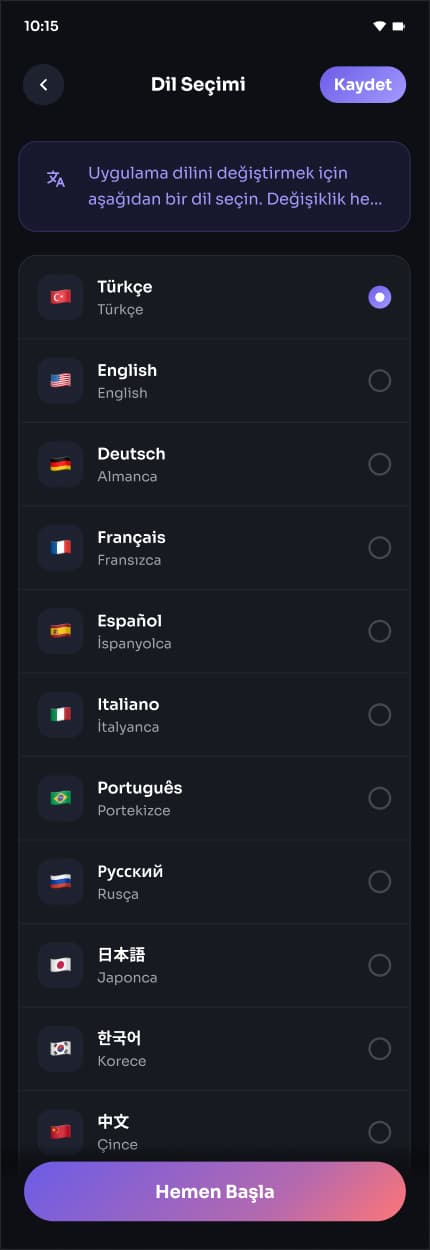Tap the United States flag icon
430x1250 pixels.
point(60,380)
